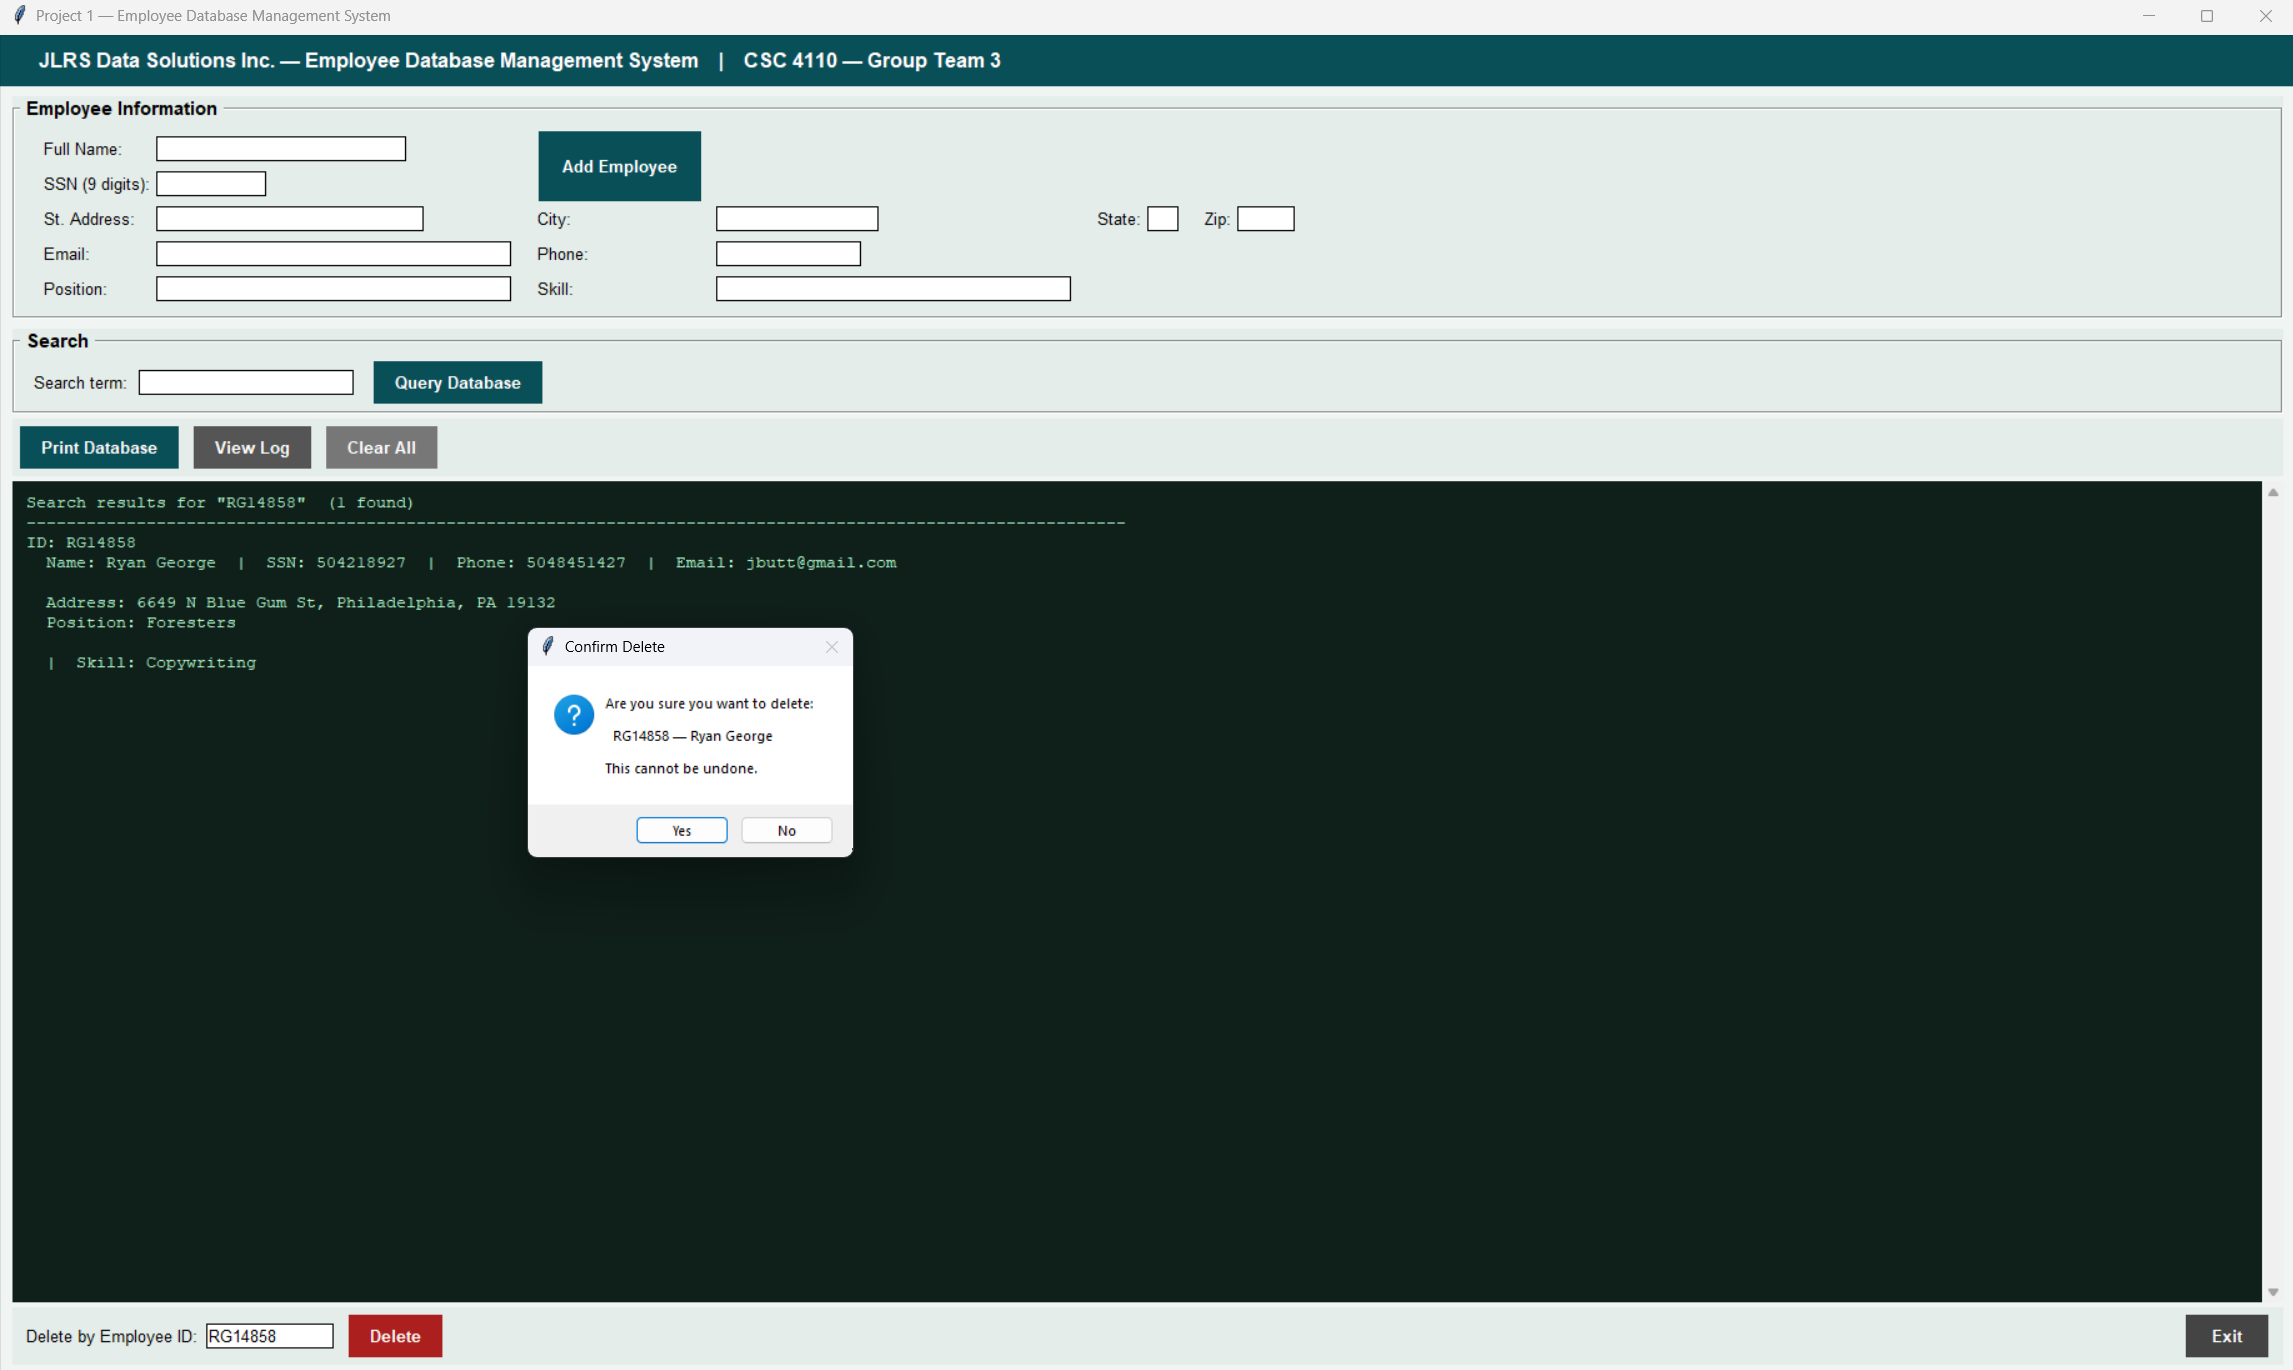Screen dimensions: 2293x1370
Task: Click the scrollbar up arrow
Action: point(2273,492)
